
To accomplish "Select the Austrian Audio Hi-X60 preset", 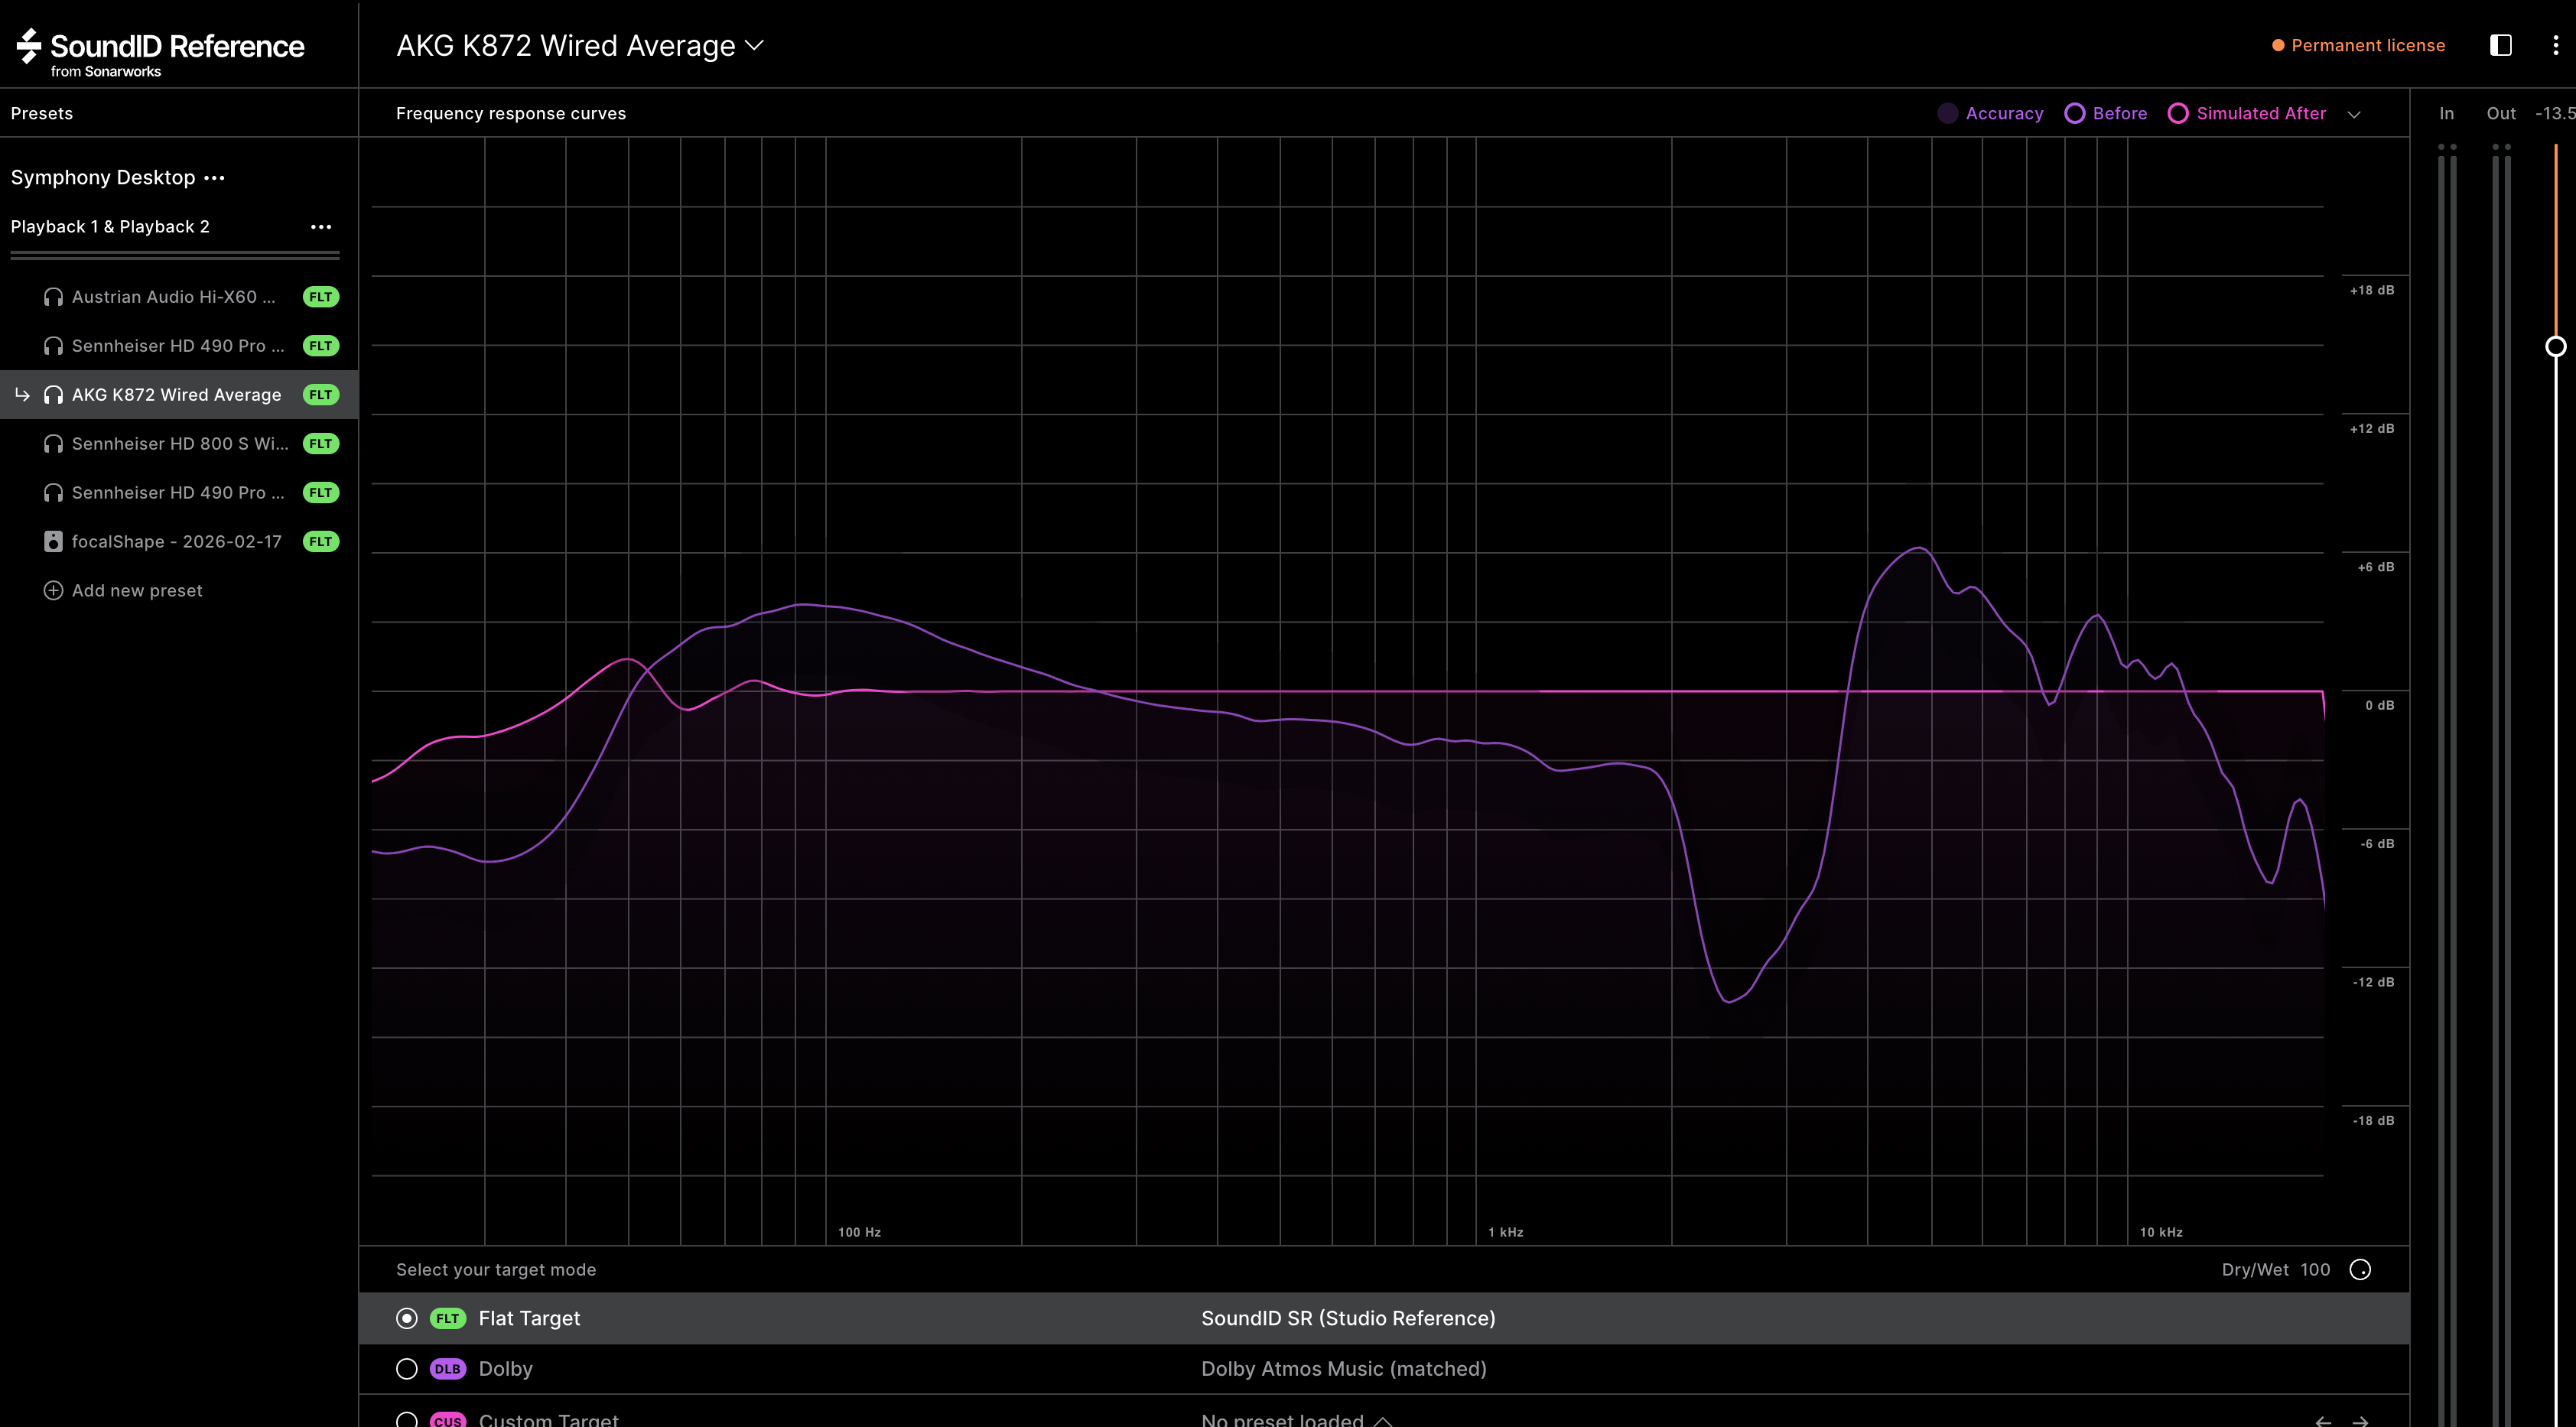I will coord(173,297).
